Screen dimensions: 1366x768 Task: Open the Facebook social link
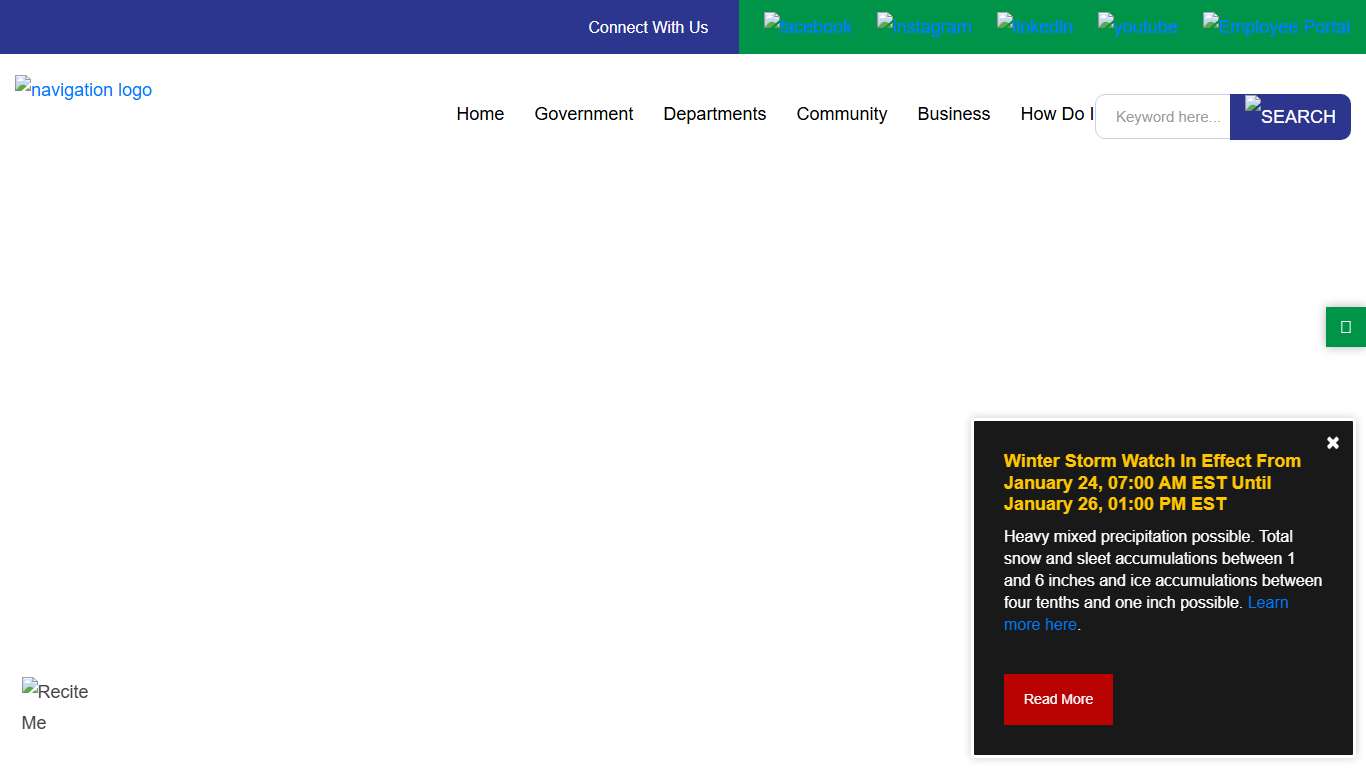click(807, 26)
